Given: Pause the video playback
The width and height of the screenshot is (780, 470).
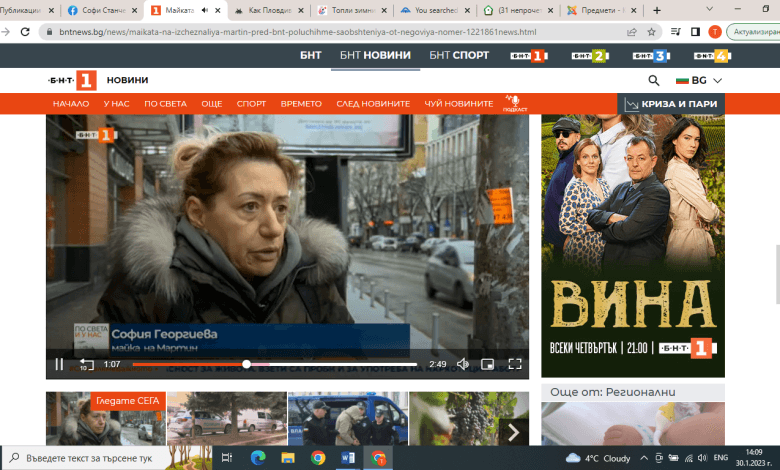Looking at the screenshot, I should click(x=59, y=365).
